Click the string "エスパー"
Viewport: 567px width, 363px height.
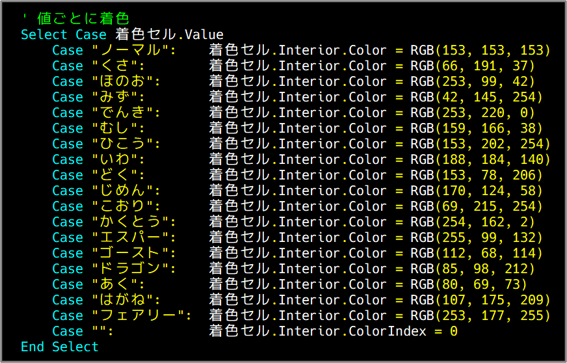tap(130, 238)
